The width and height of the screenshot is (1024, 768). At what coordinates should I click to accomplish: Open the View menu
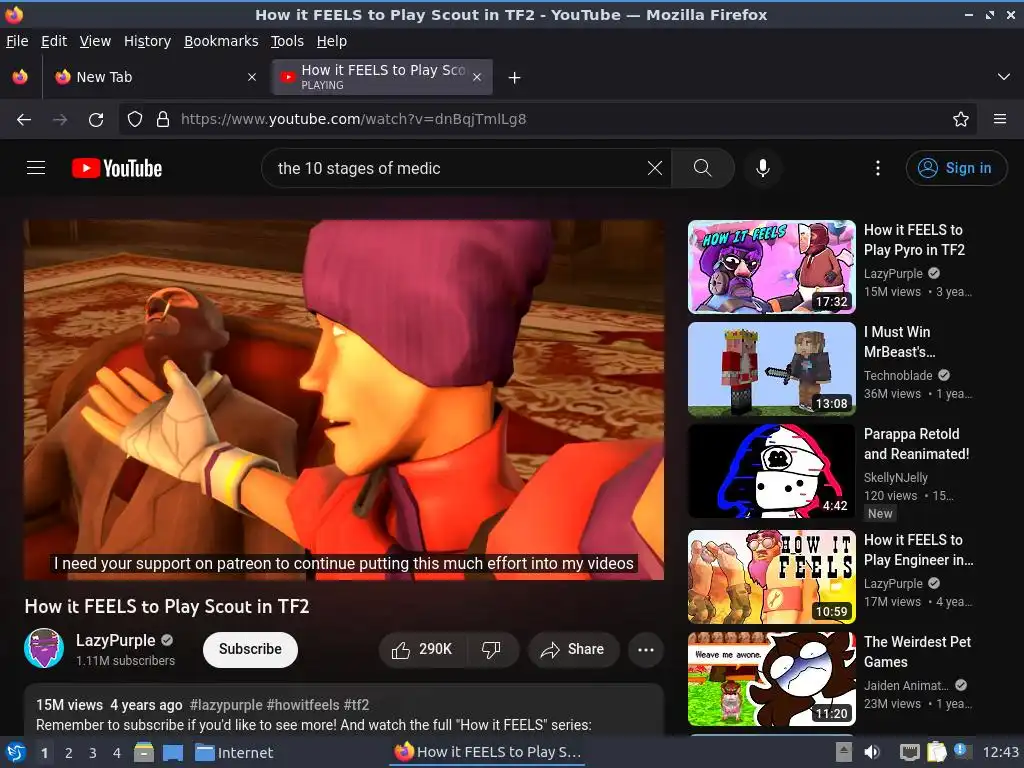click(x=95, y=41)
